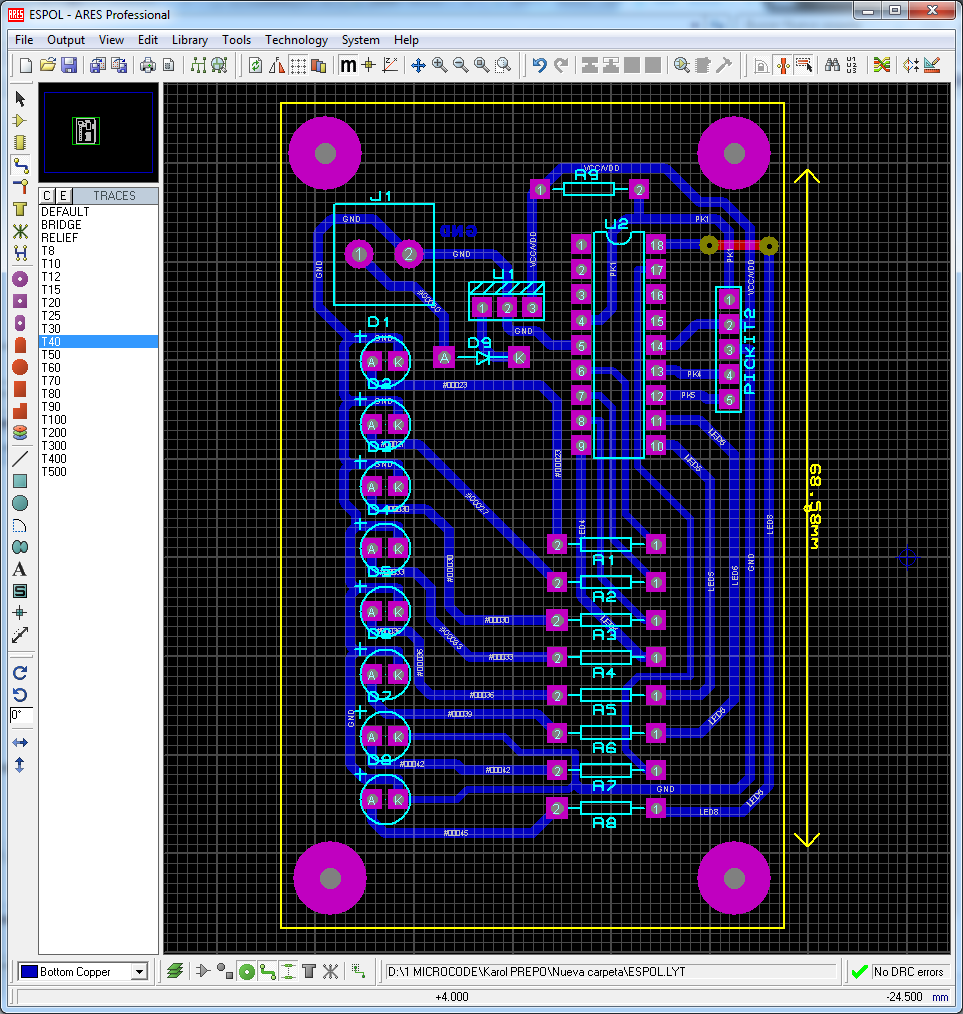This screenshot has width=963, height=1014.
Task: Select the Ratsnest mode tool
Action: (x=20, y=232)
